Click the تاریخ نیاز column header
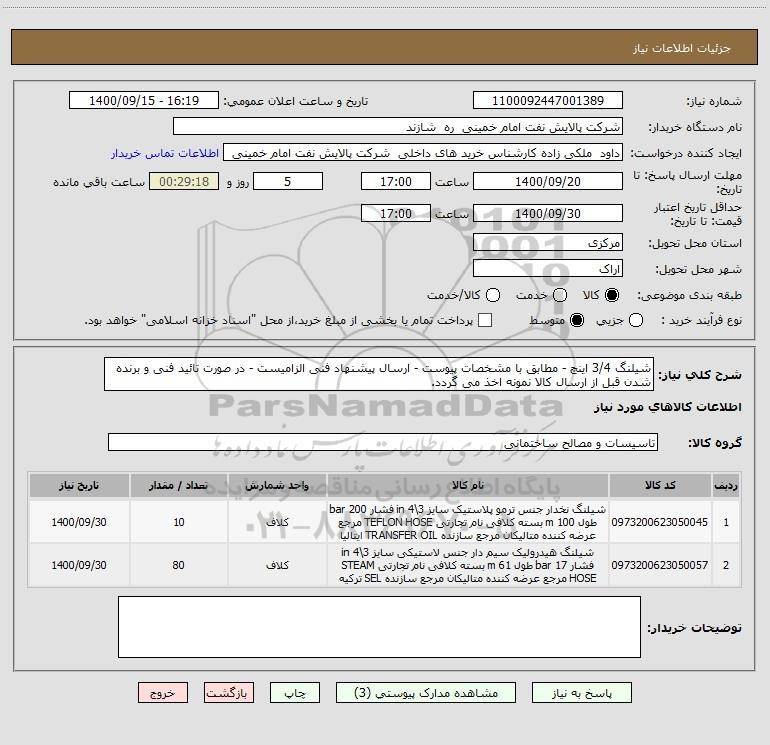 pyautogui.click(x=79, y=485)
